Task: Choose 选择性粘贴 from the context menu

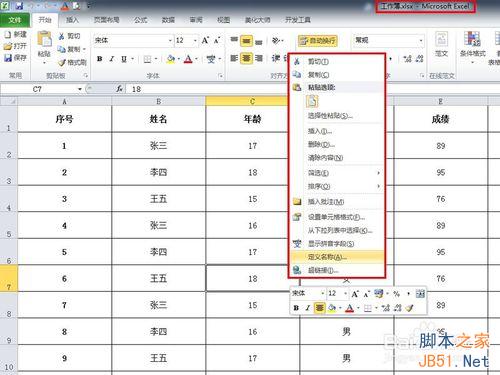Action: pyautogui.click(x=337, y=116)
